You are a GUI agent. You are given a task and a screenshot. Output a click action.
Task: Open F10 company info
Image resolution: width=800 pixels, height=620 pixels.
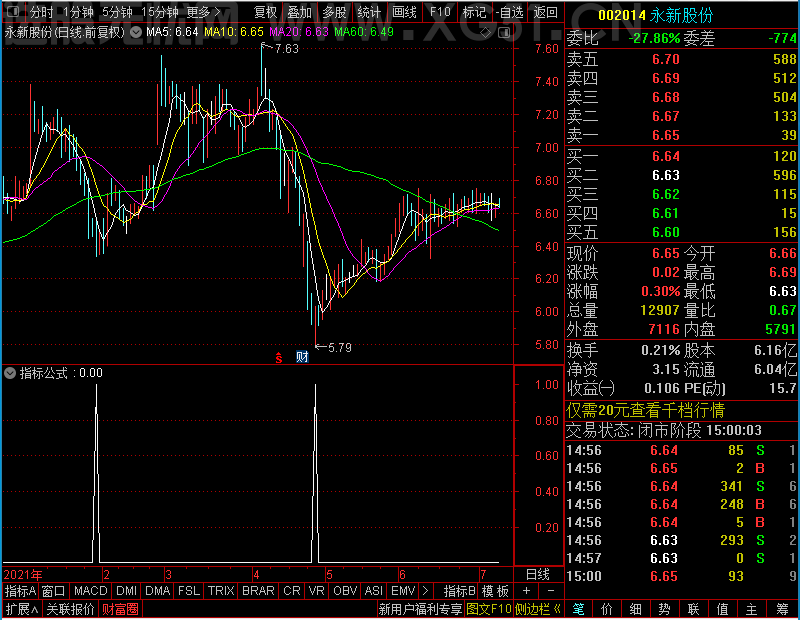click(x=440, y=12)
